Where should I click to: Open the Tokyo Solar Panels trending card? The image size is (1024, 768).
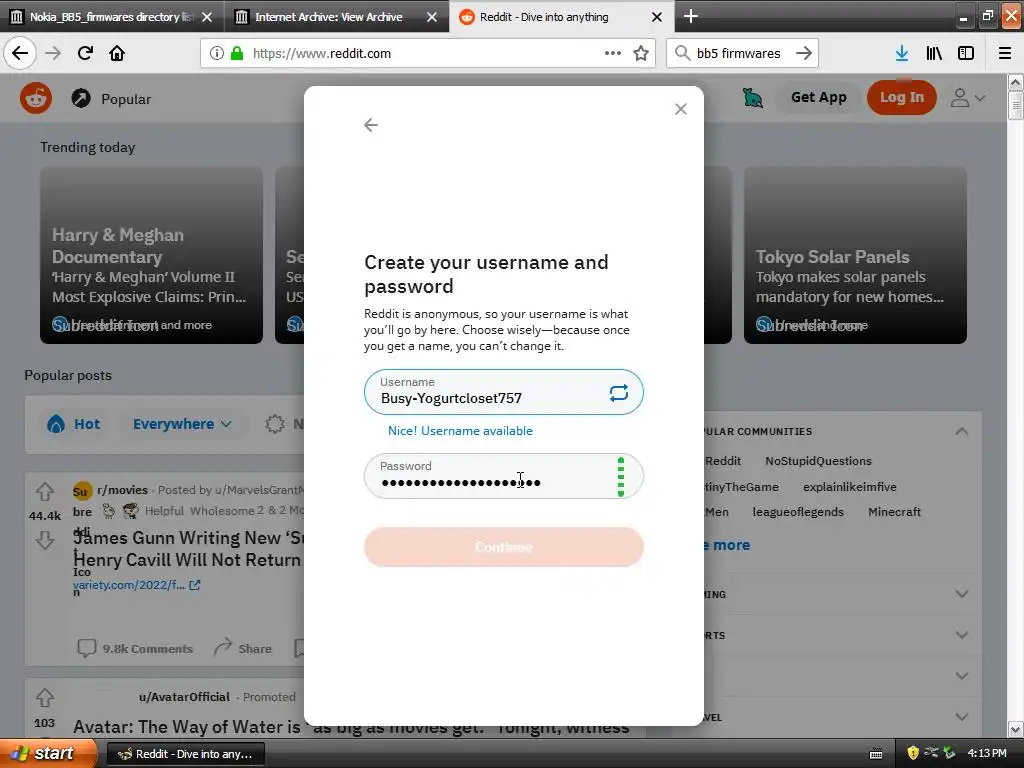click(855, 255)
